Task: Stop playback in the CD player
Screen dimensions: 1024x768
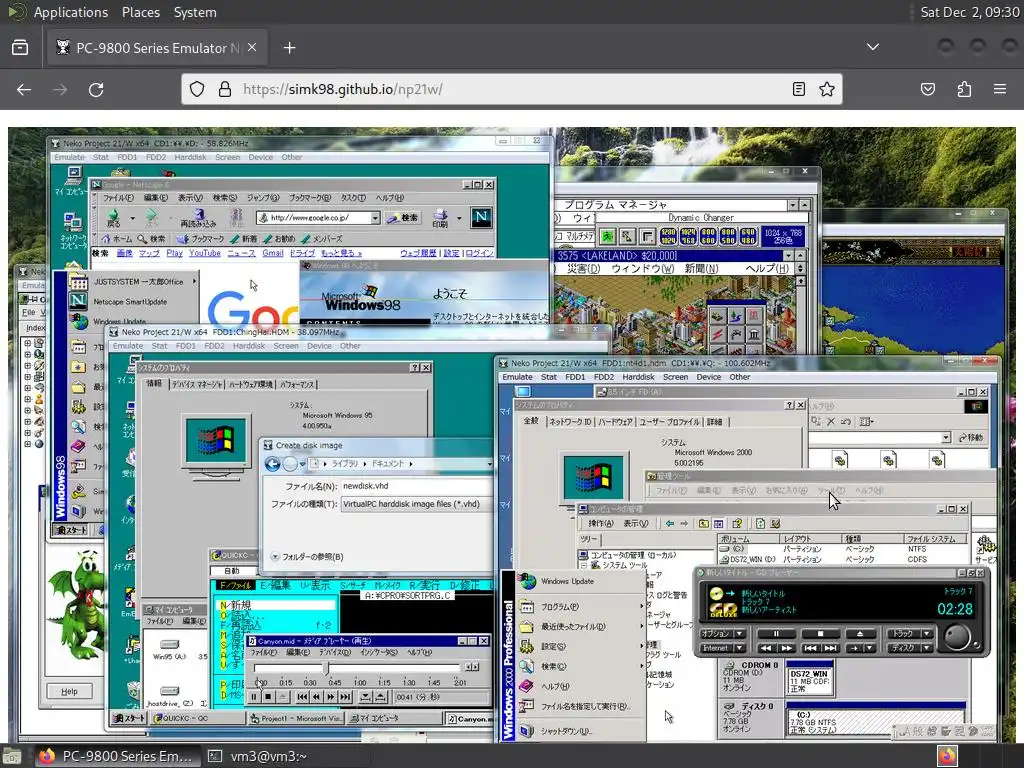Action: point(820,633)
